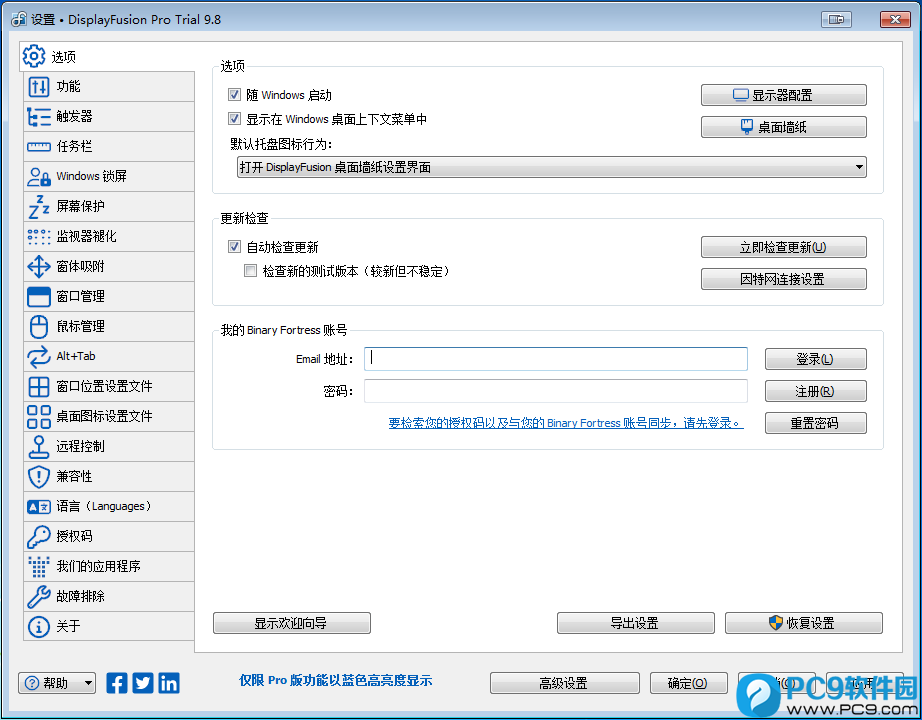This screenshot has width=922, height=720.
Task: Click the 登录 button
Action: tap(816, 359)
